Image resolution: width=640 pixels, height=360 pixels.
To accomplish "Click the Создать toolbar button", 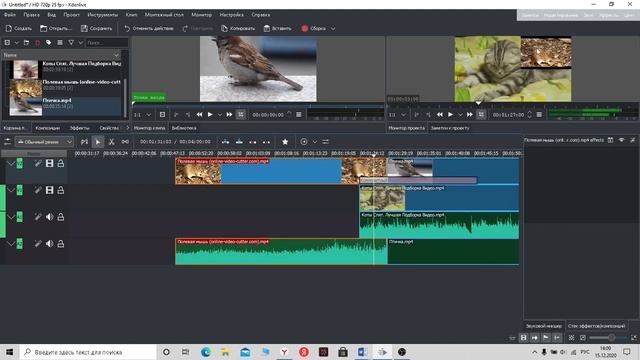I will 19,29.
